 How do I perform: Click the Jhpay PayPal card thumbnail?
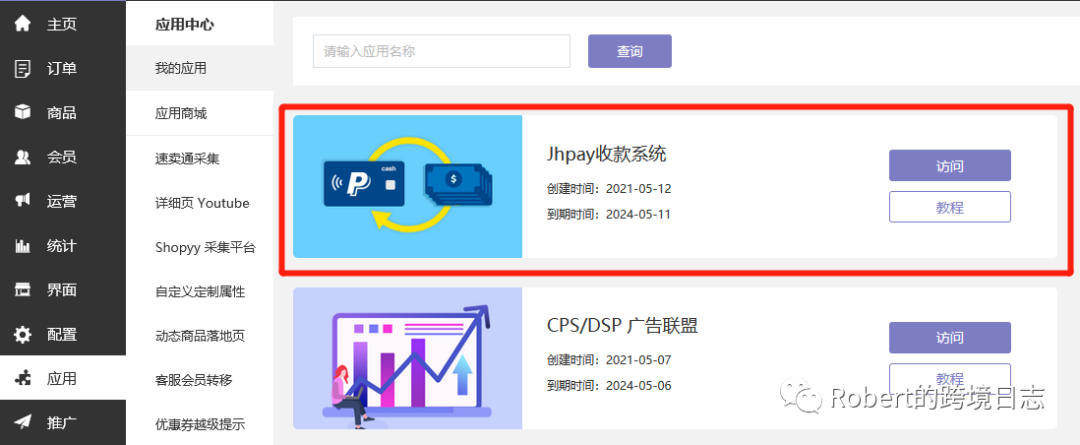[x=408, y=186]
